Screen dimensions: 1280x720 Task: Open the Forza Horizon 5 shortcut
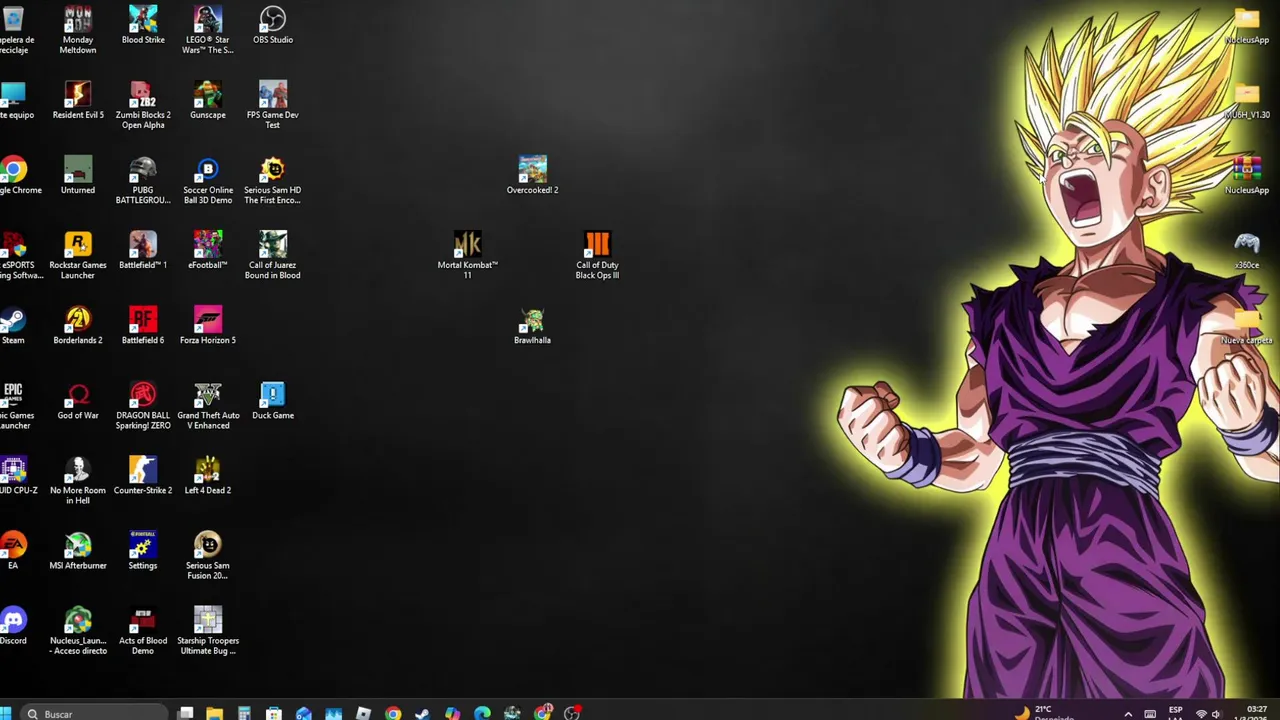pyautogui.click(x=208, y=325)
